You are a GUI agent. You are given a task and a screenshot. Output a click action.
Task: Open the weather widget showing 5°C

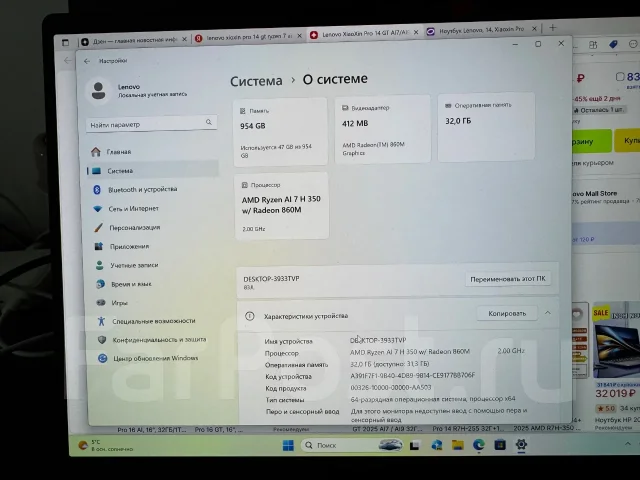pyautogui.click(x=107, y=445)
